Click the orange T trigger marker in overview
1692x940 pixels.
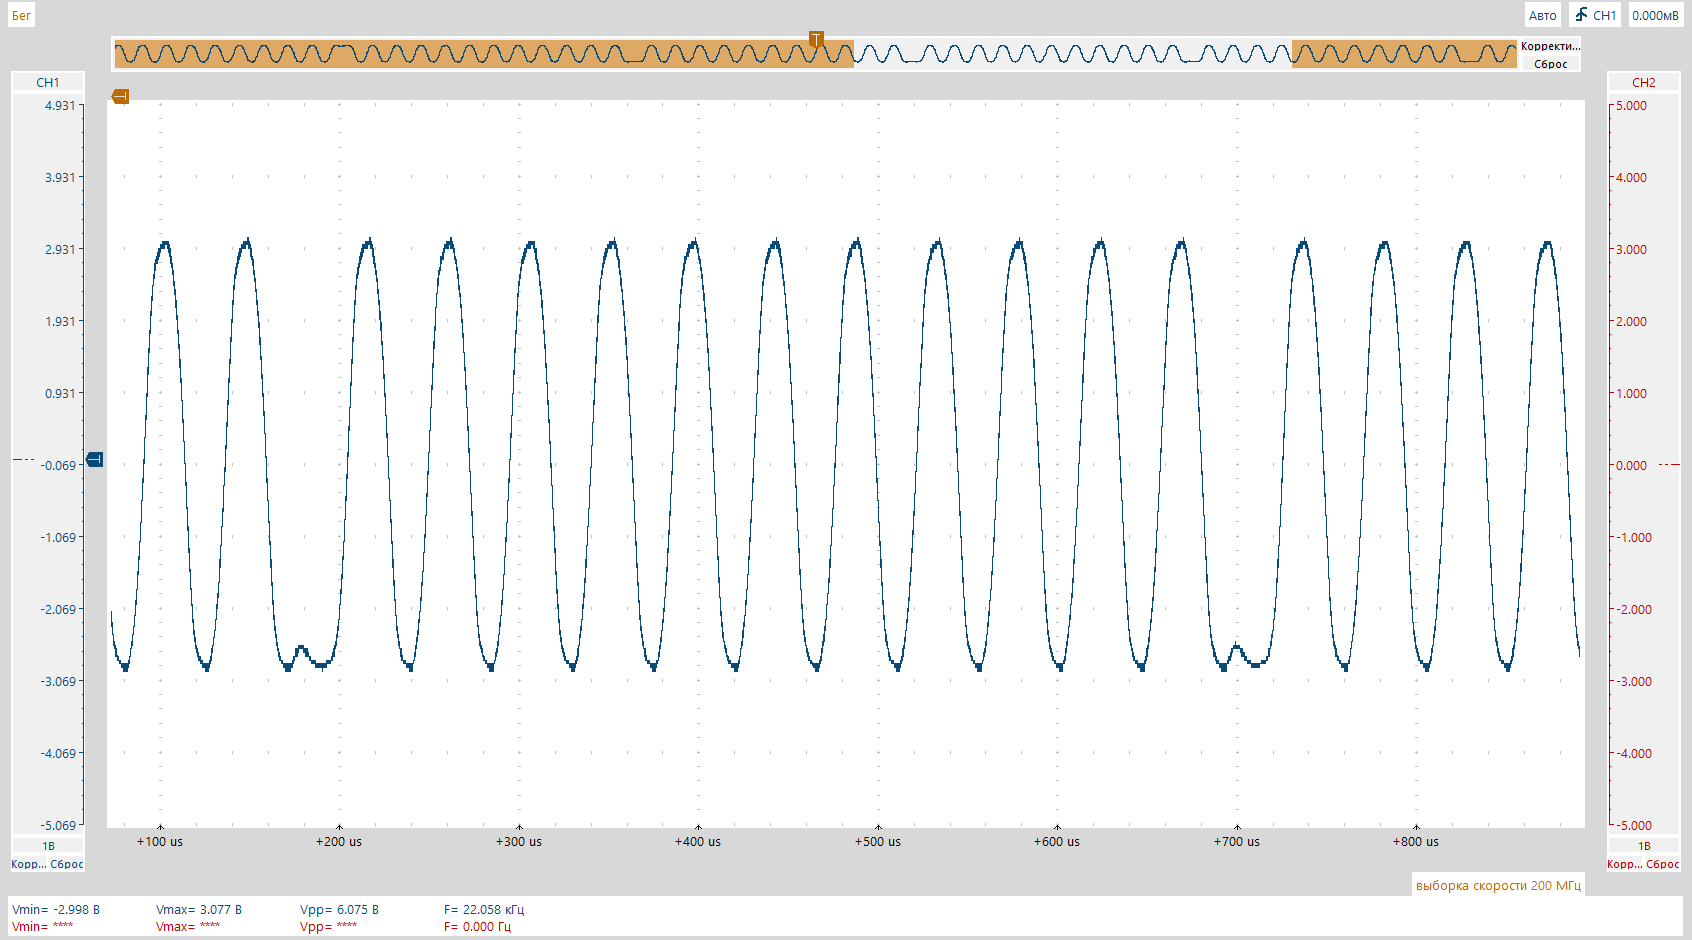coord(816,39)
